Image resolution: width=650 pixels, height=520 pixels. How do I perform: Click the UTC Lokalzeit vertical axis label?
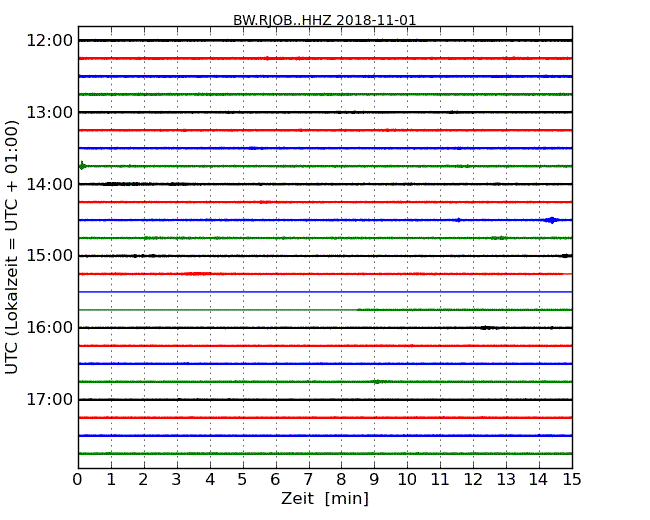click(12, 247)
